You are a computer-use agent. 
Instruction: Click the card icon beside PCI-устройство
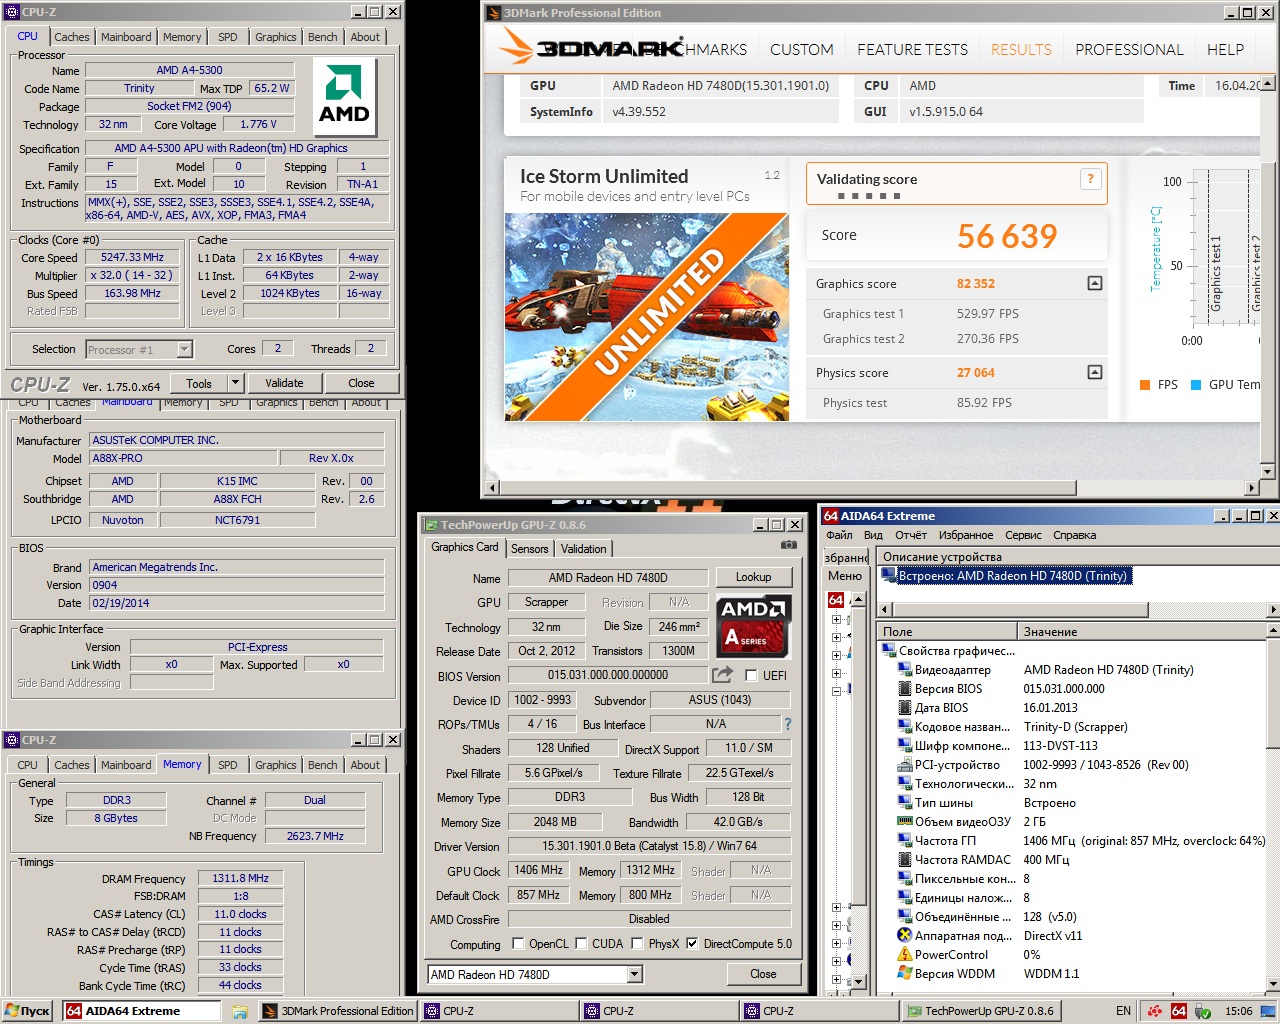pyautogui.click(x=905, y=765)
